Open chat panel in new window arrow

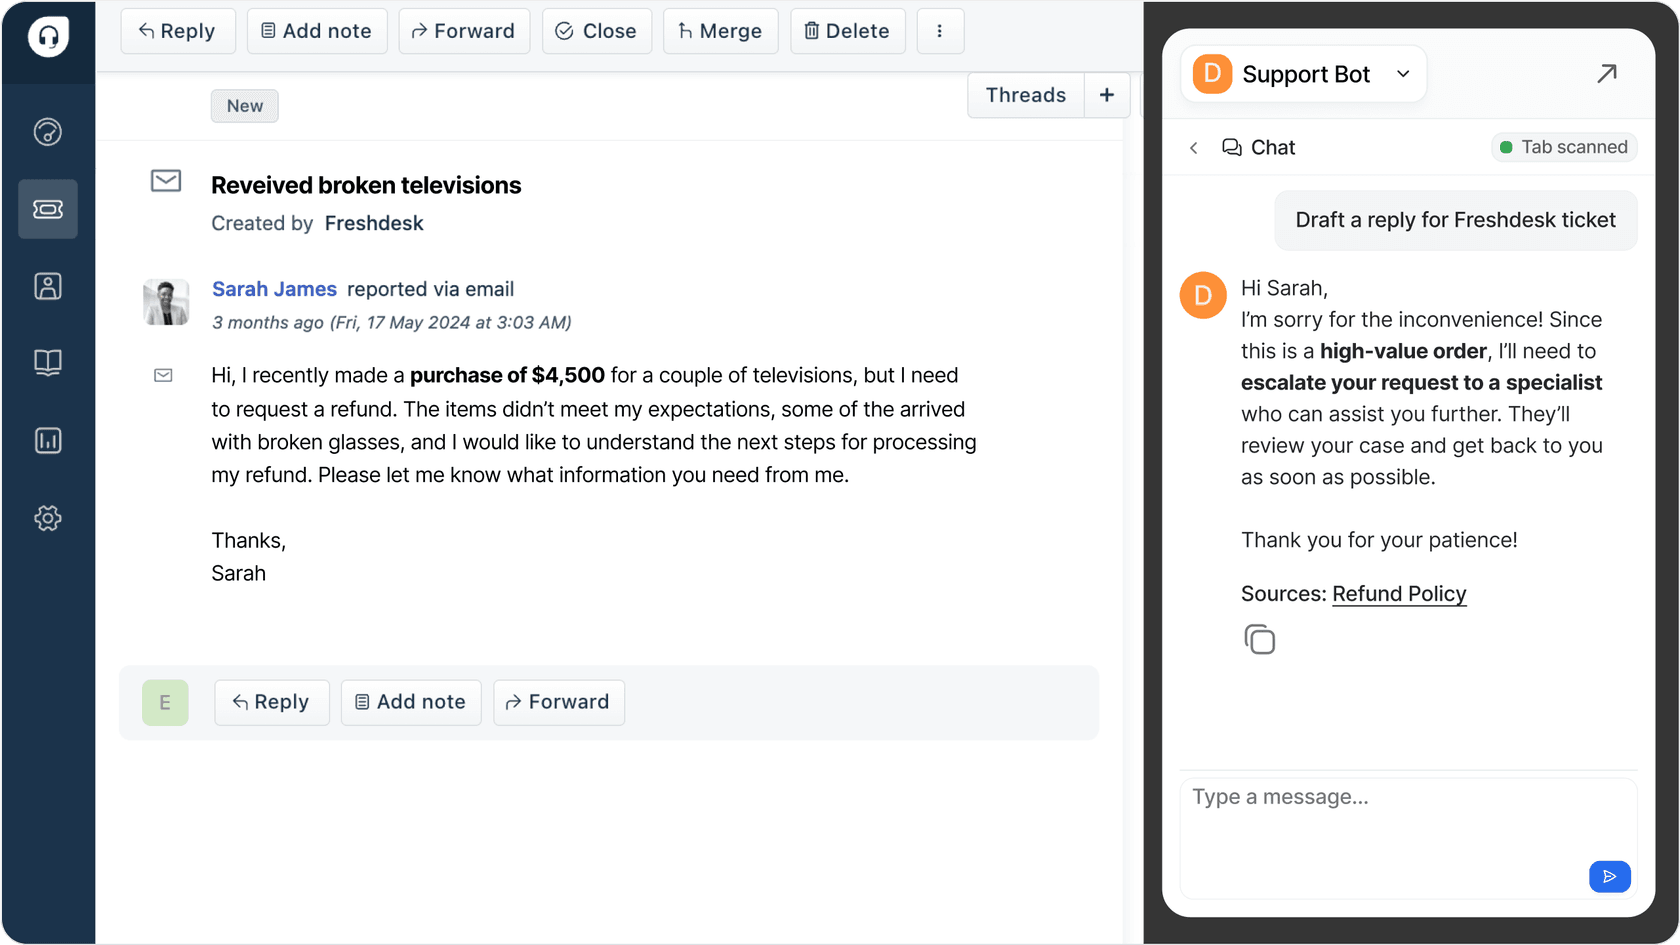point(1607,74)
